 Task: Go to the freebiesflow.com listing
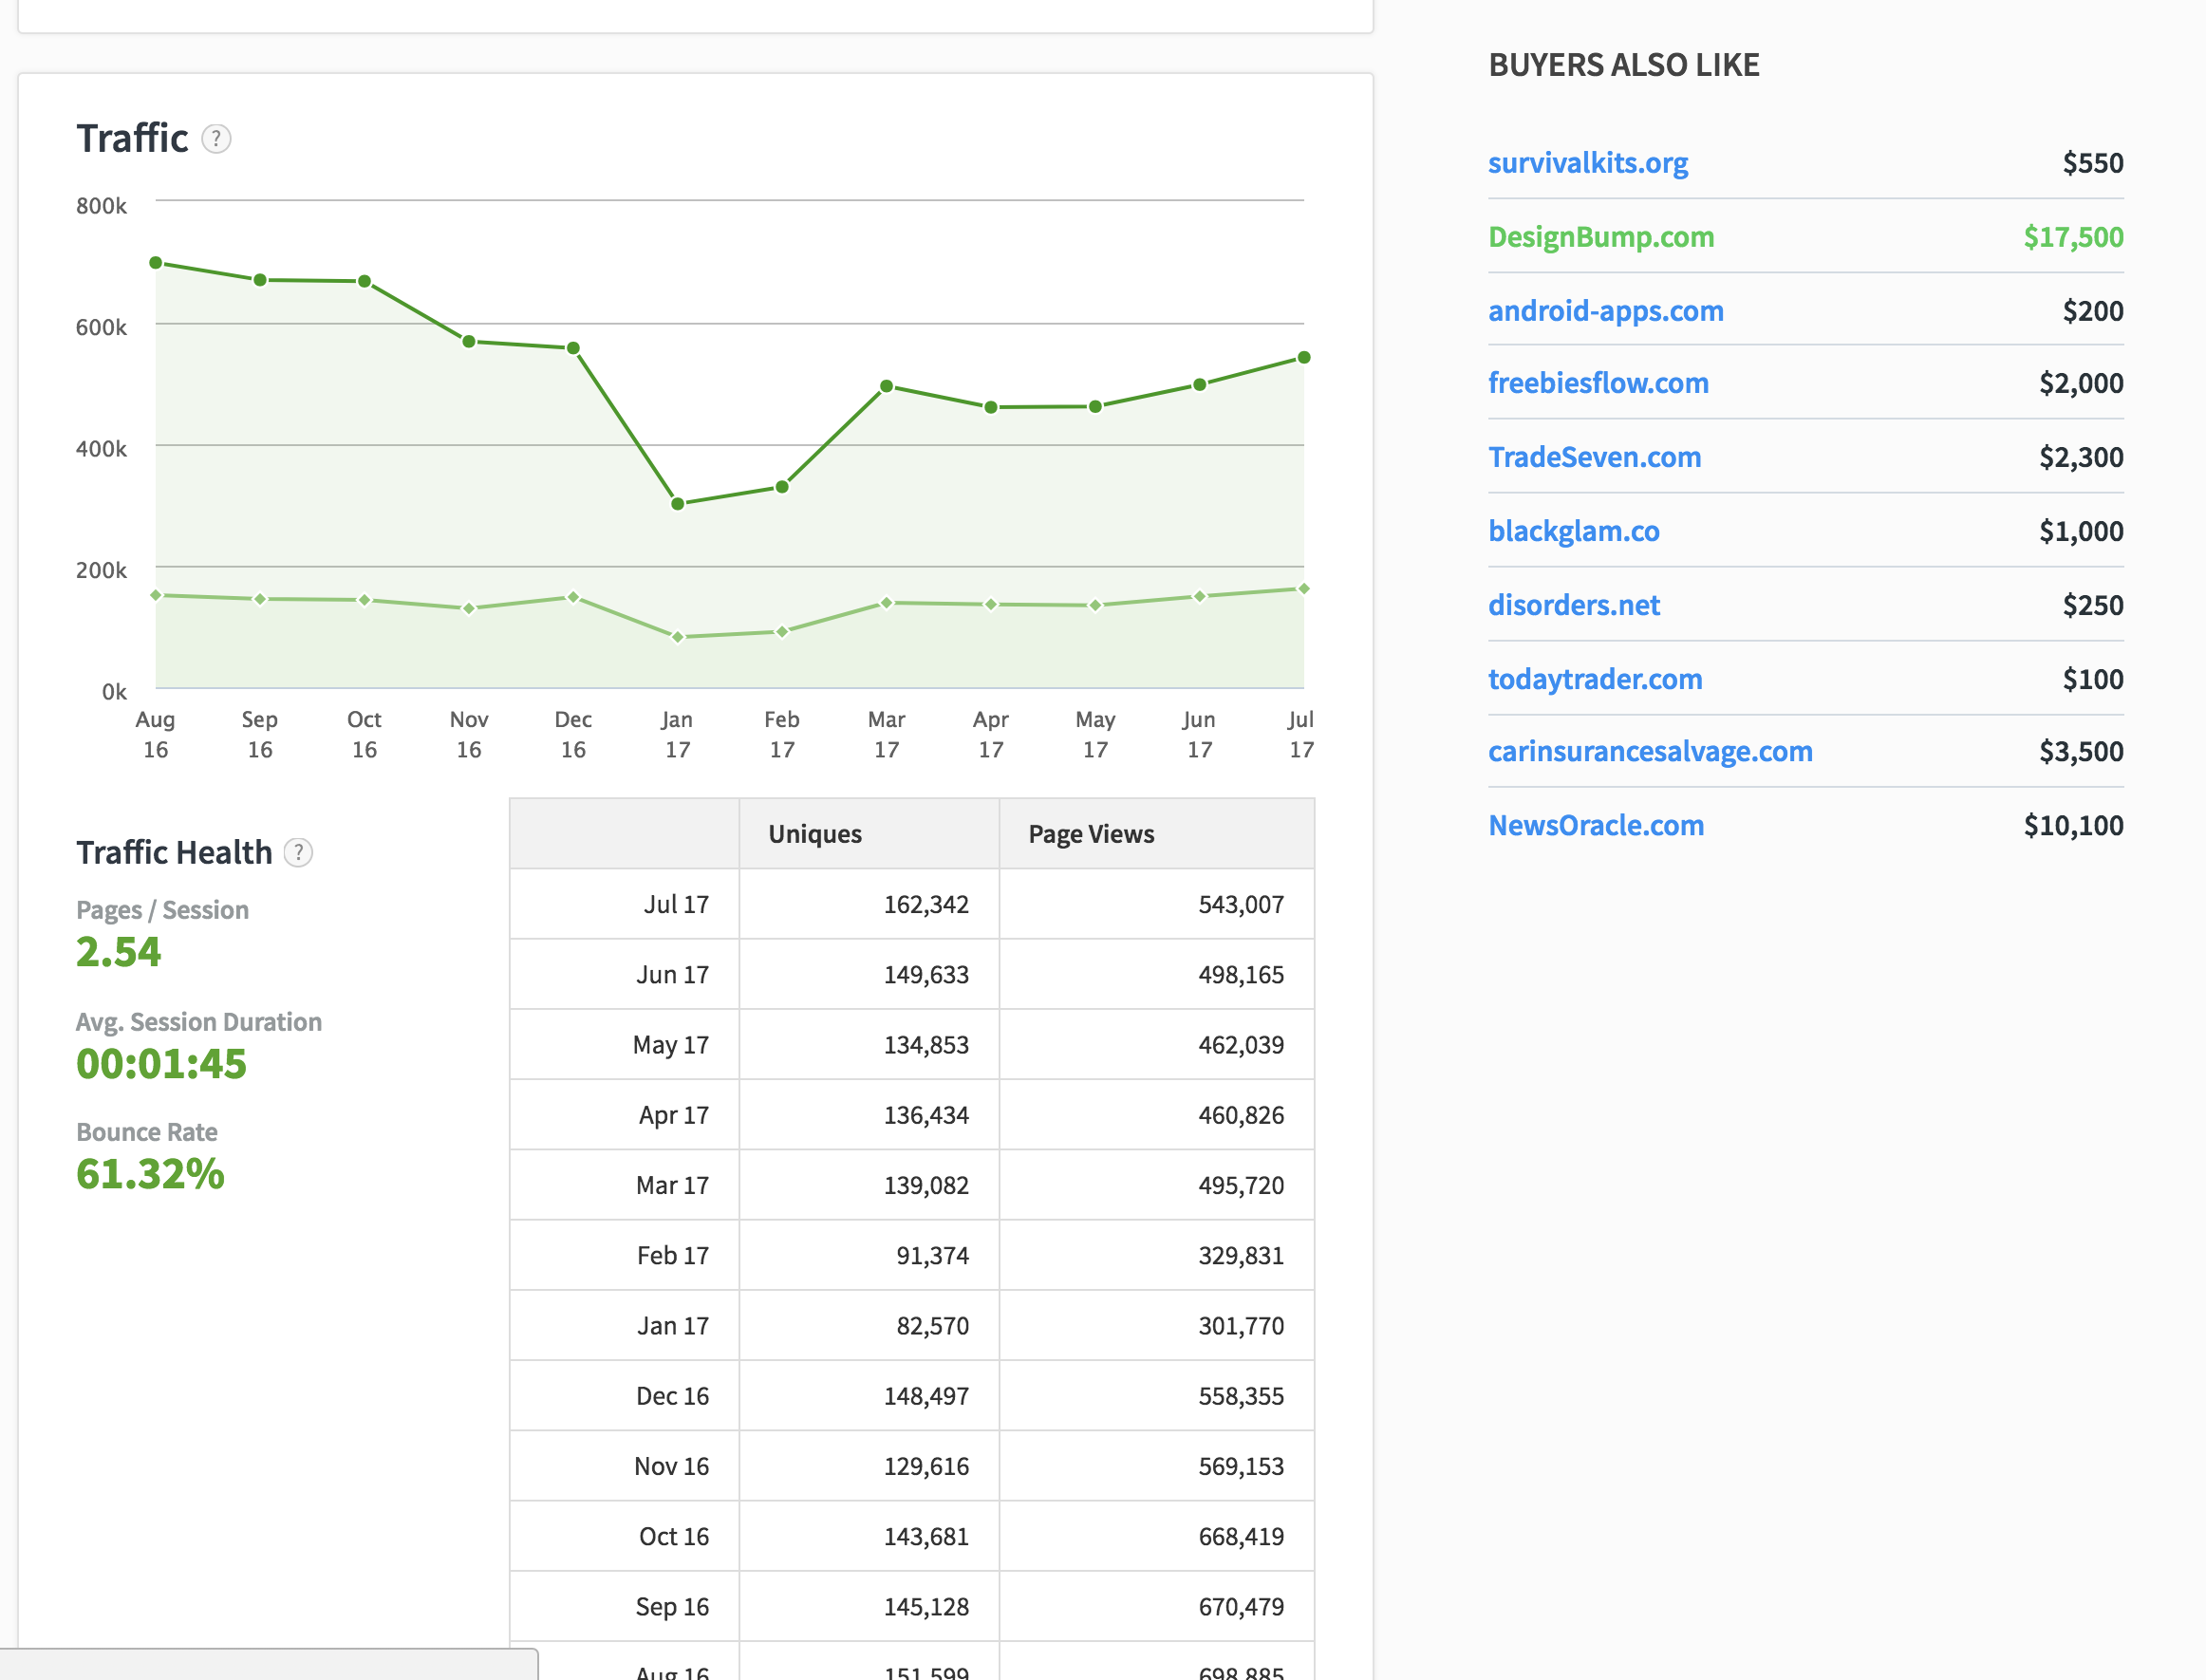pos(1597,383)
